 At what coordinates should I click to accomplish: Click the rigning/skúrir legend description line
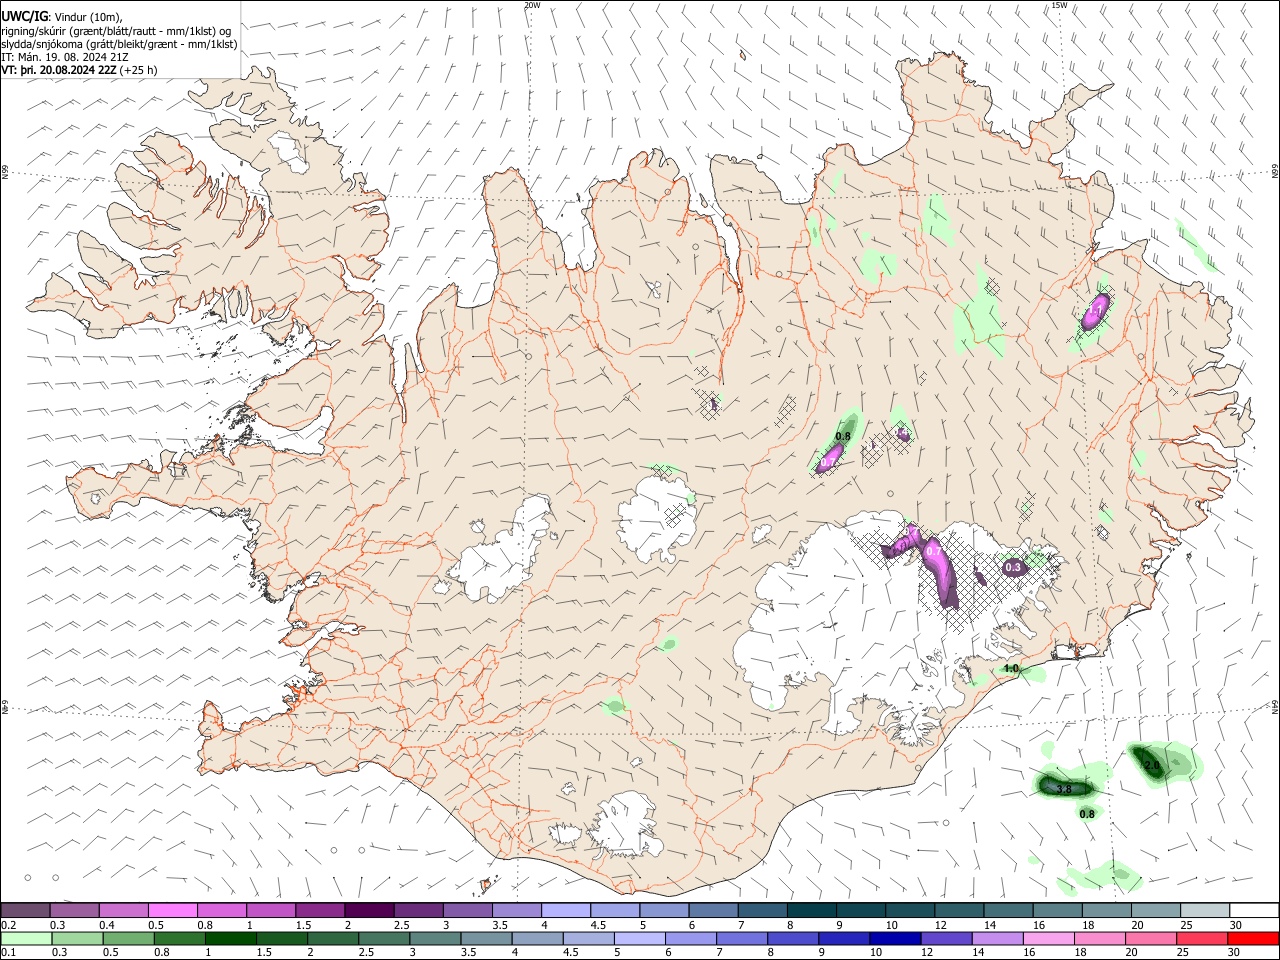point(116,30)
